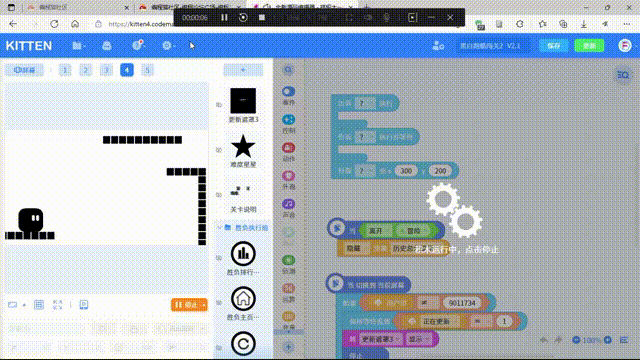Click the stage recording play icon
The image size is (640, 360).
tap(84, 304)
